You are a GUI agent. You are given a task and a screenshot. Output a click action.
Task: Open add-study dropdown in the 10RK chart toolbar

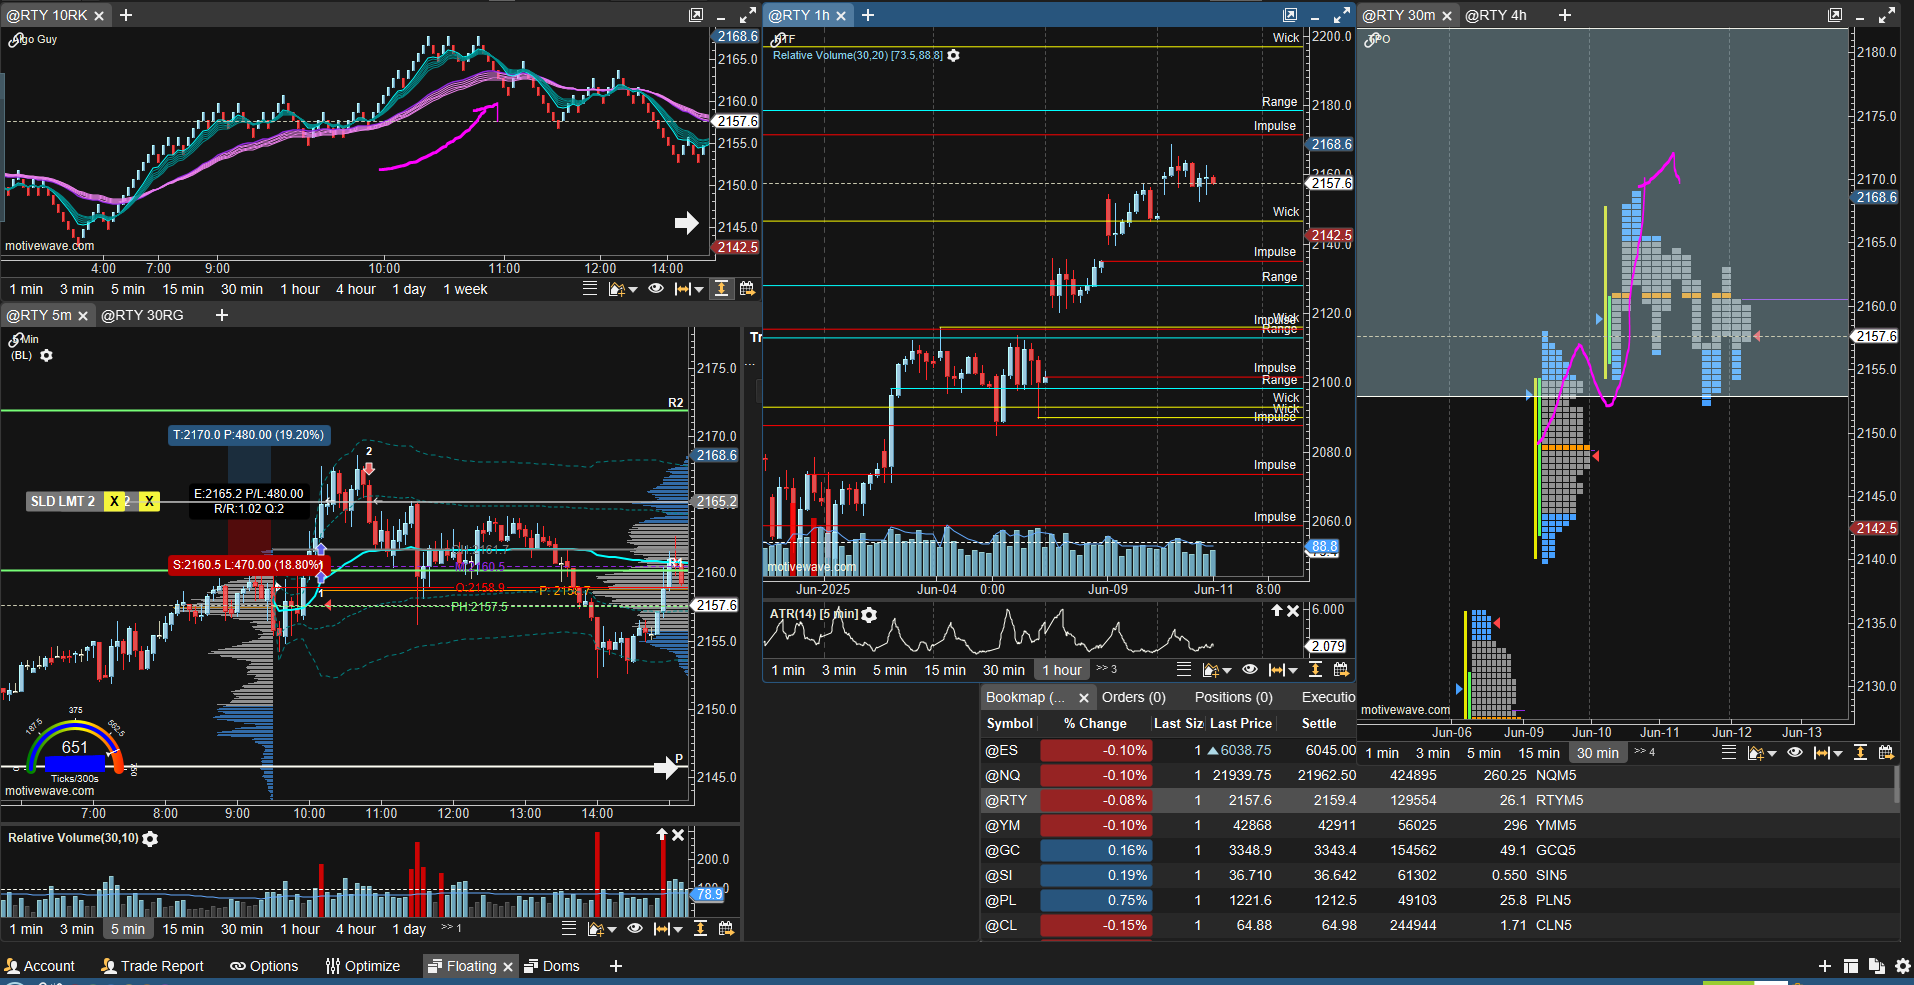622,289
